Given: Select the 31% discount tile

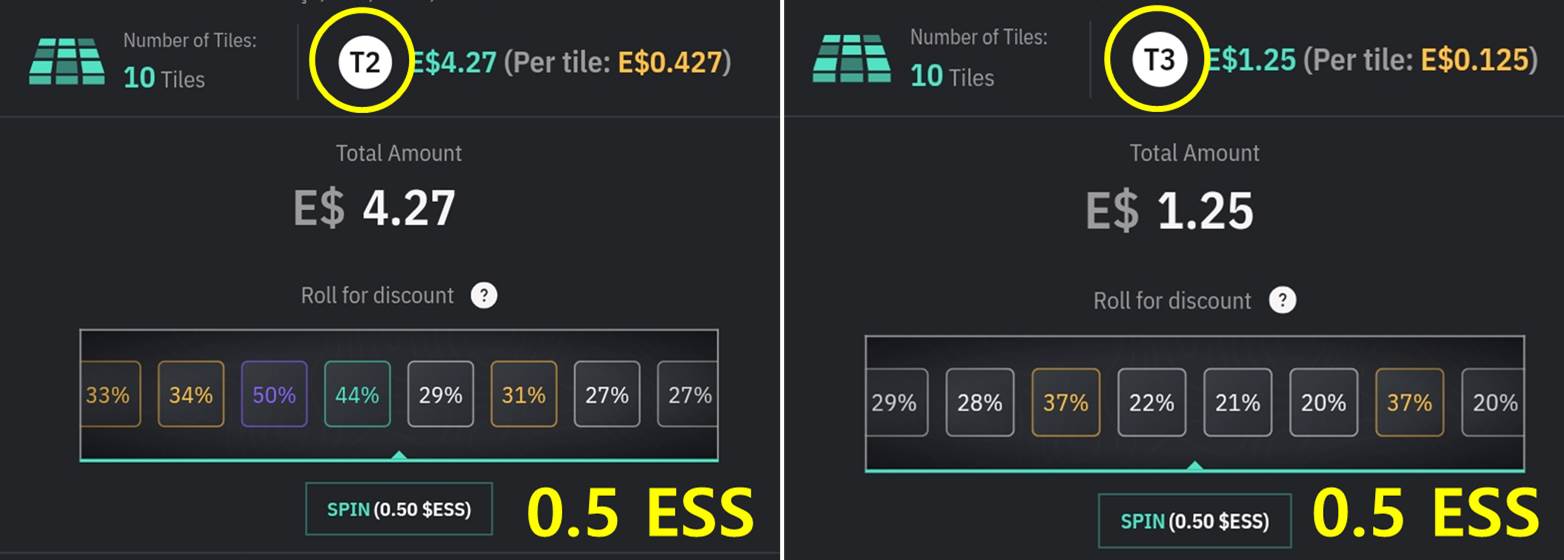Looking at the screenshot, I should click(523, 394).
